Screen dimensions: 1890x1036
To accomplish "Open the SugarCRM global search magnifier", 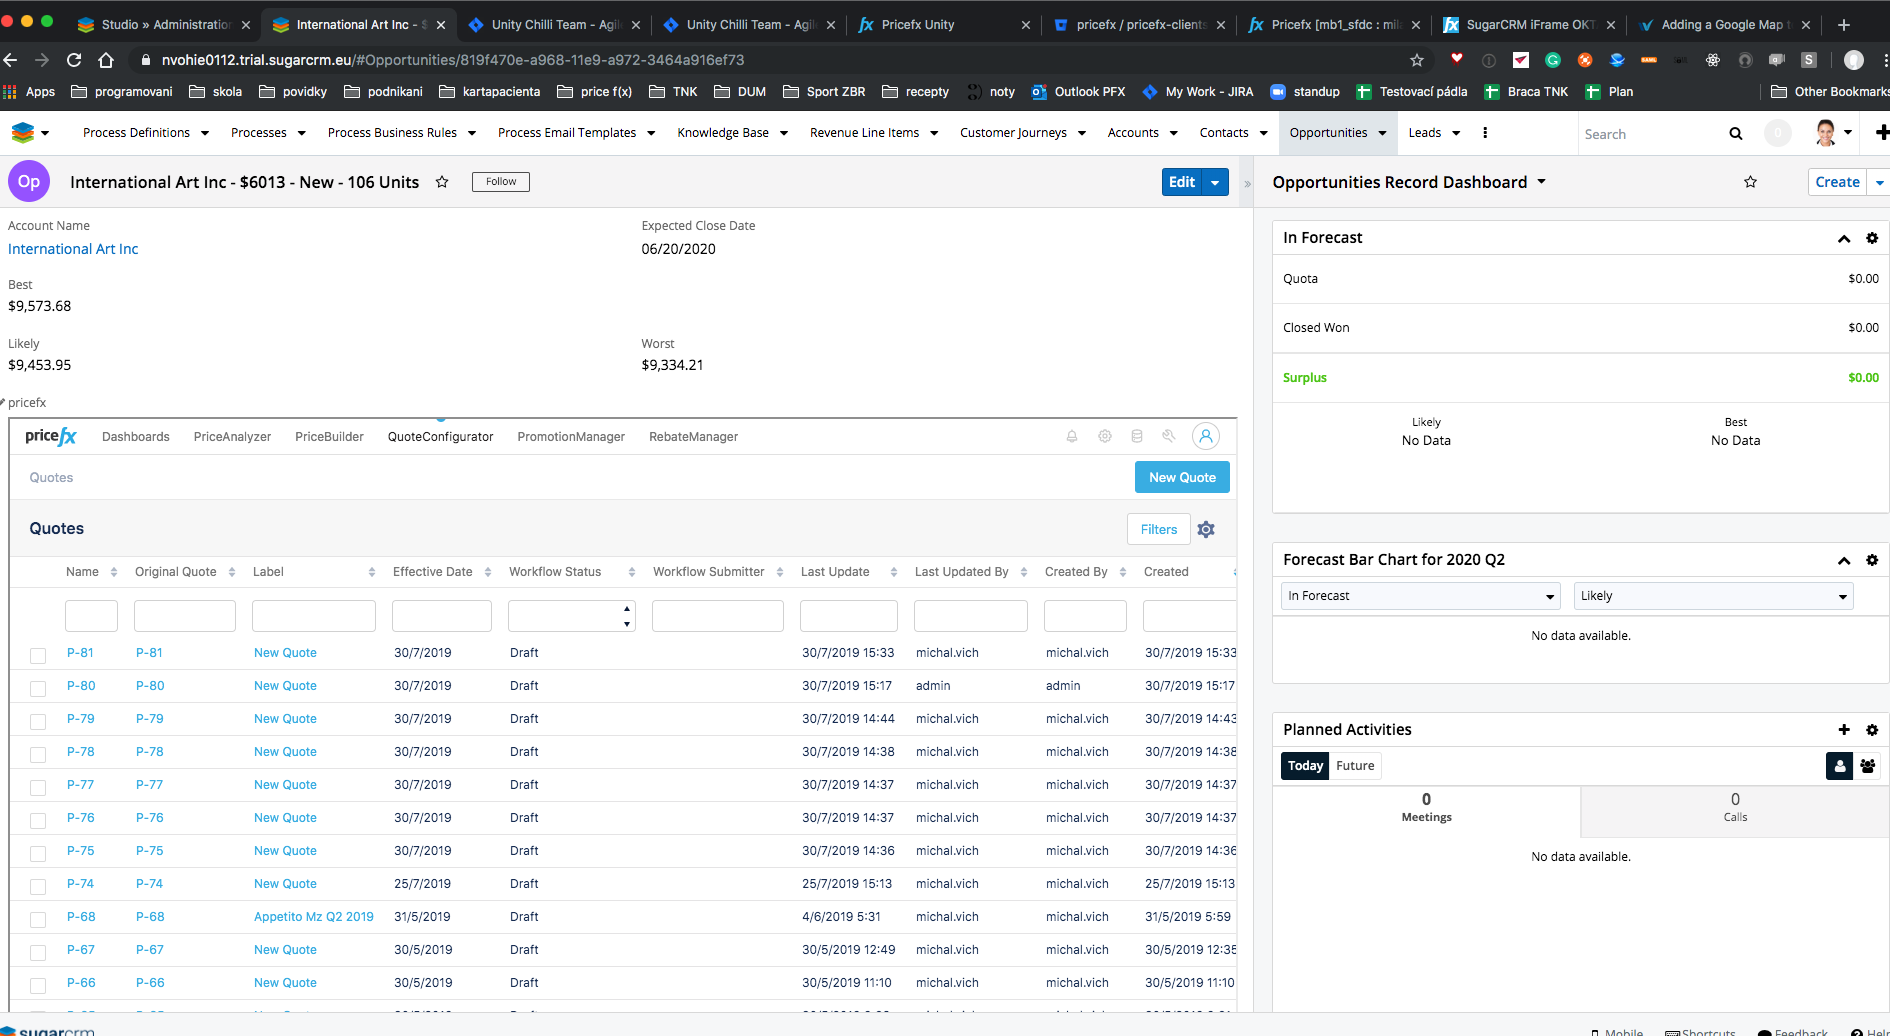I will click(1737, 133).
